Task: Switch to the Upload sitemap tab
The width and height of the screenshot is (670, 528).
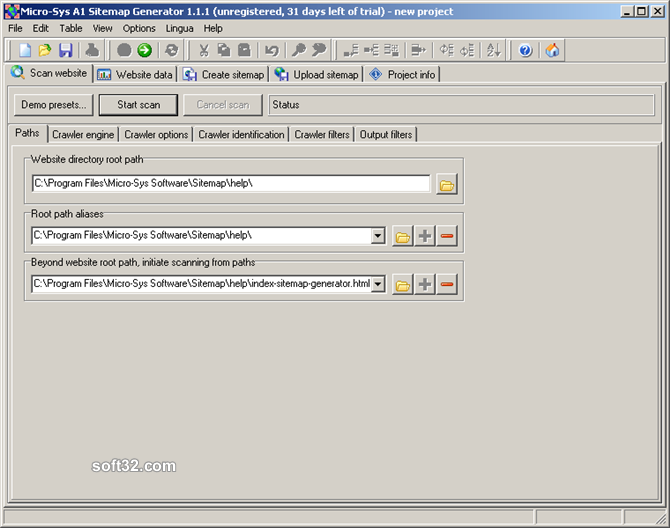Action: click(x=317, y=75)
